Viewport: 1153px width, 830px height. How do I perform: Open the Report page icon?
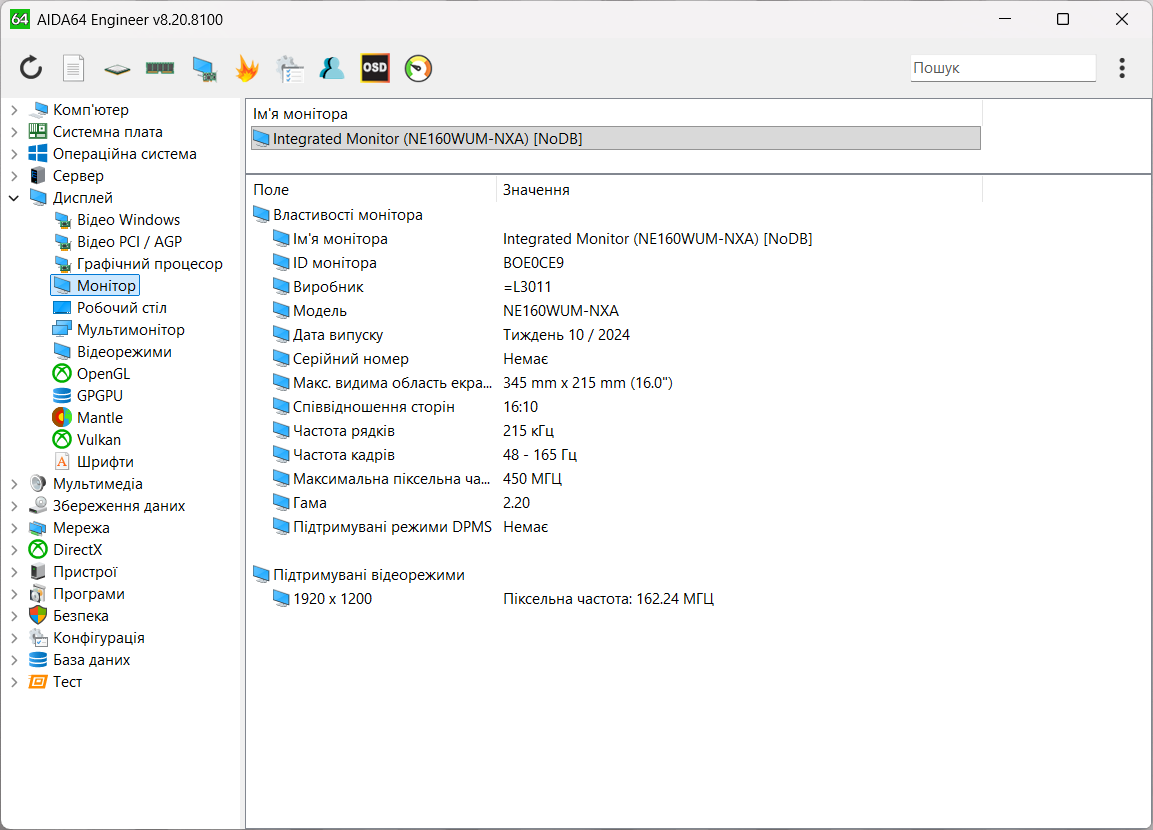(74, 68)
